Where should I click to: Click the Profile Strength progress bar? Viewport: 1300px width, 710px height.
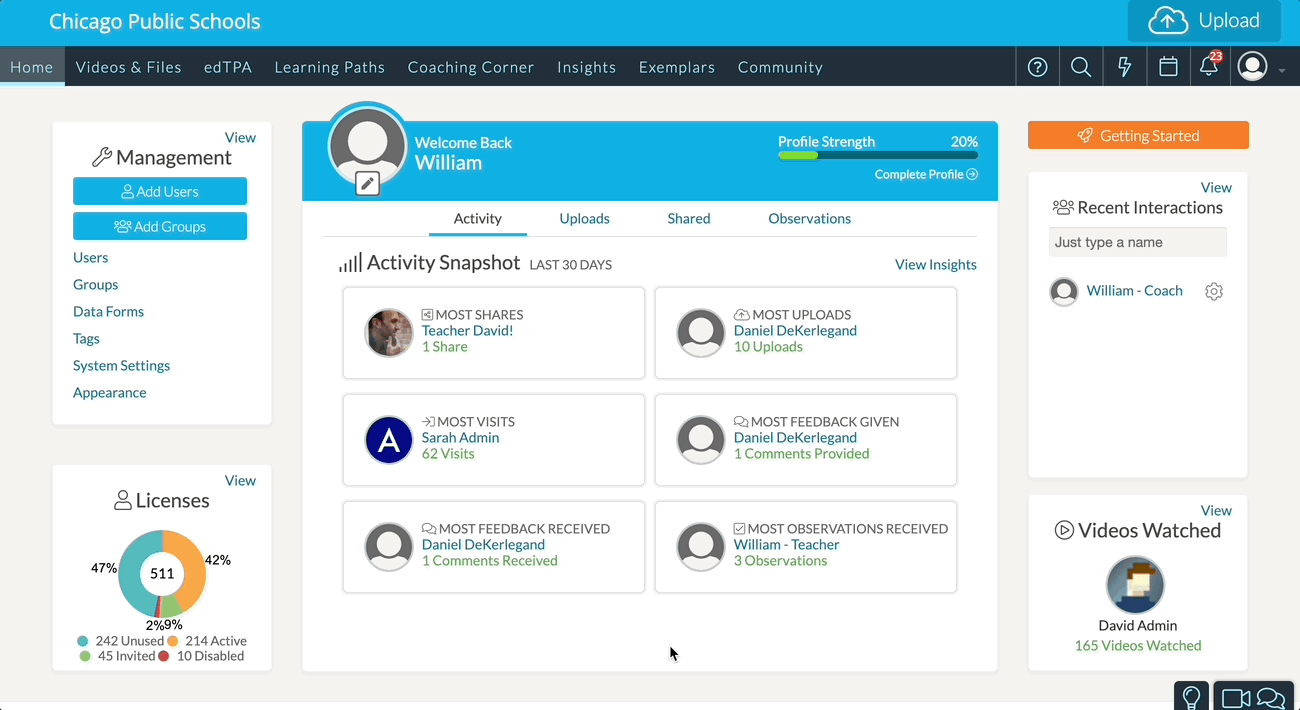pos(877,155)
